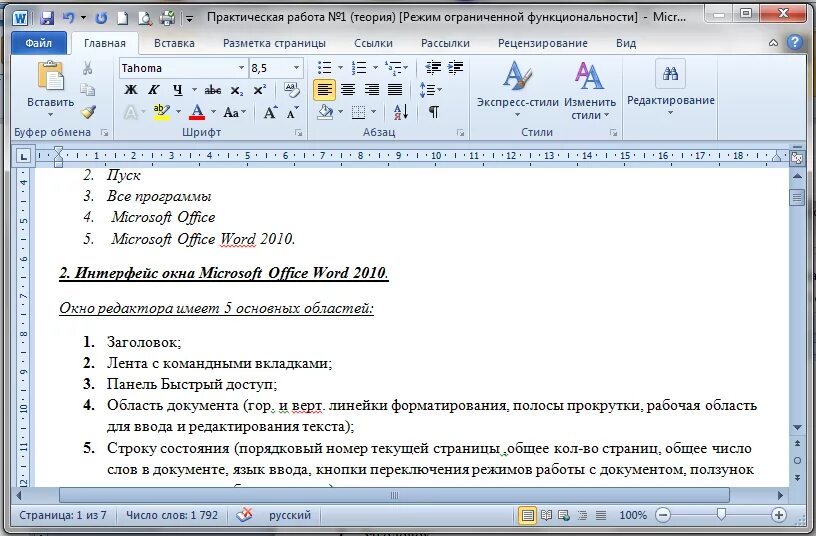816x536 pixels.
Task: Click the spelling check icon in the status bar
Action: point(244,515)
